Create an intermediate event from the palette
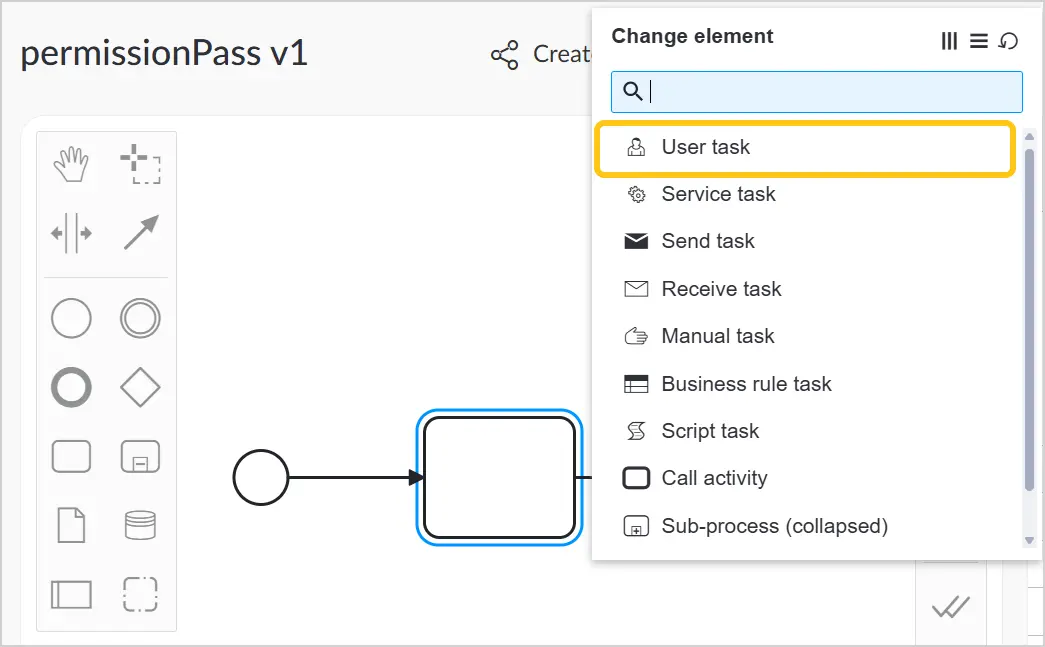The width and height of the screenshot is (1045, 647). click(x=141, y=319)
